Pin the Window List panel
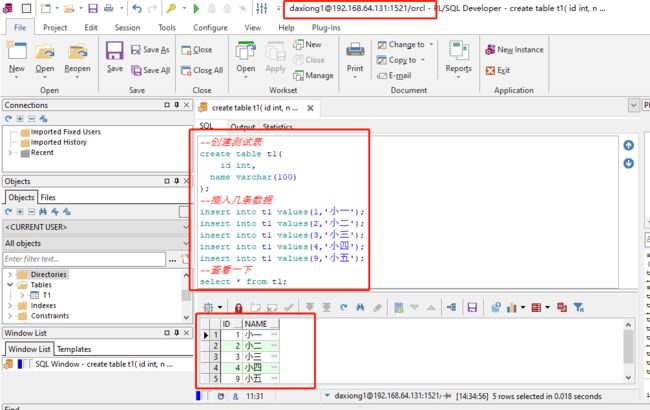650x410 pixels. [177, 333]
